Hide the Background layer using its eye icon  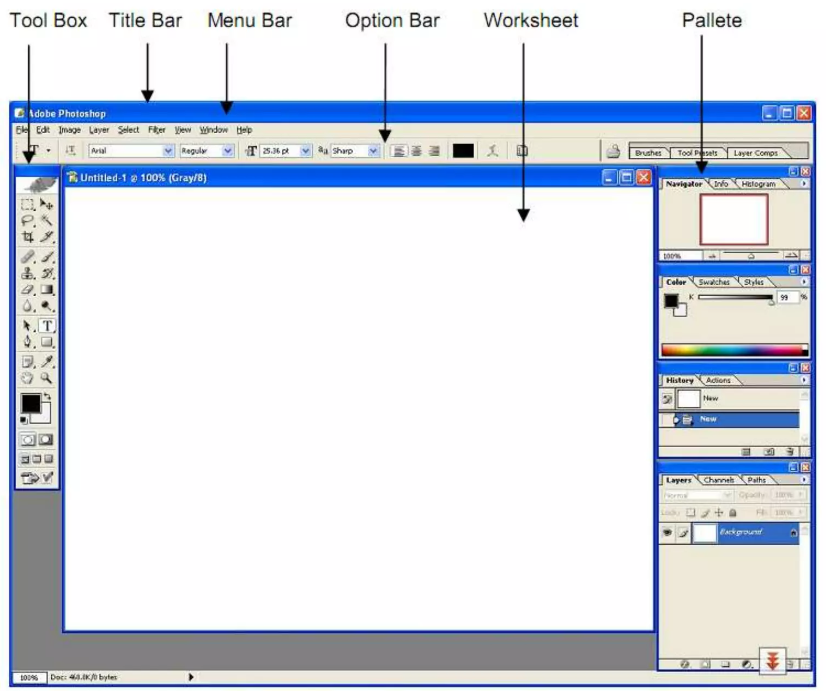(x=667, y=533)
